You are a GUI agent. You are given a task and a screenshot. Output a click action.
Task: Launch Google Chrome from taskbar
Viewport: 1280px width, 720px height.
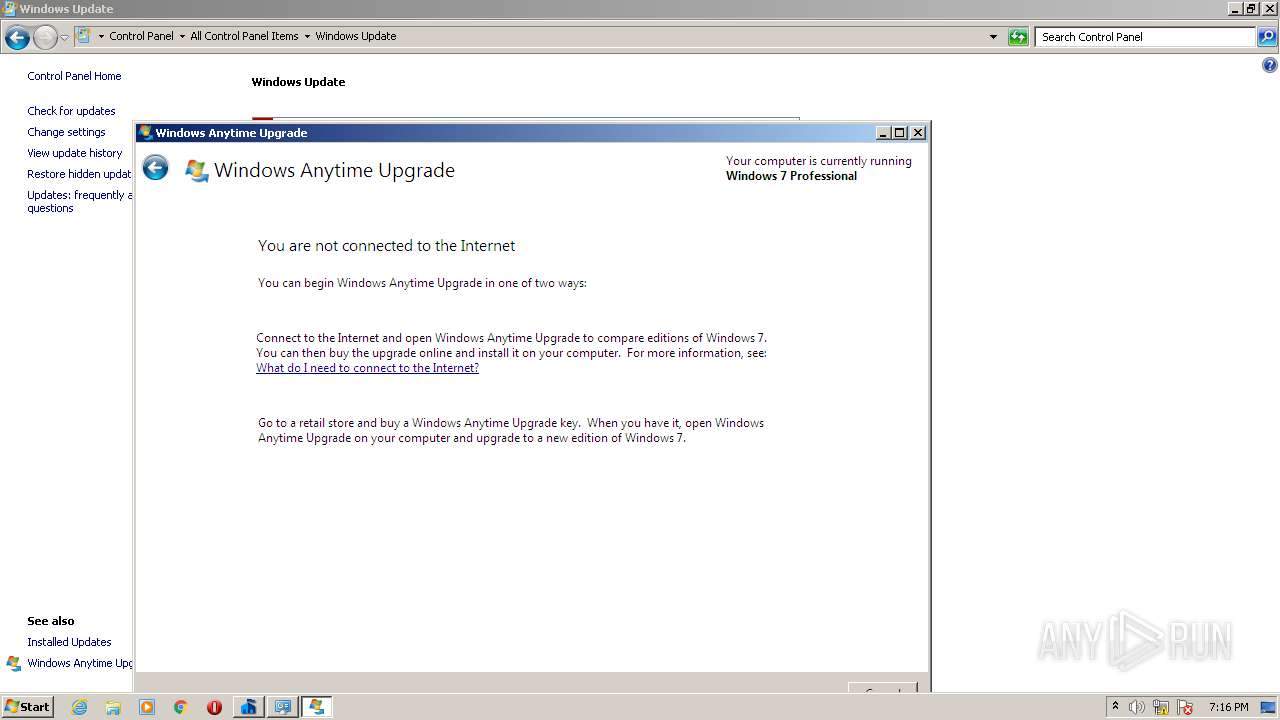pos(180,707)
